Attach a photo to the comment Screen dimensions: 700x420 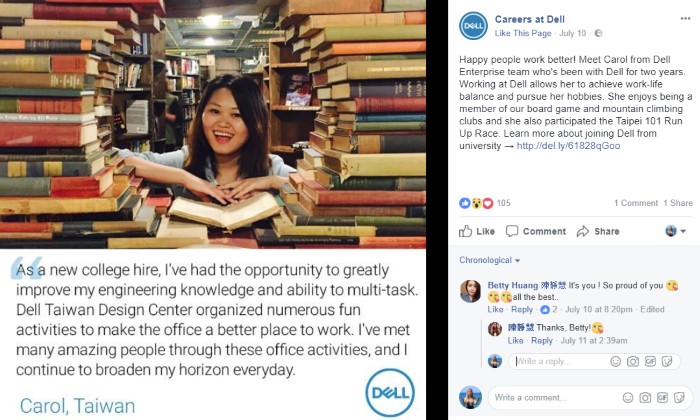coord(645,397)
